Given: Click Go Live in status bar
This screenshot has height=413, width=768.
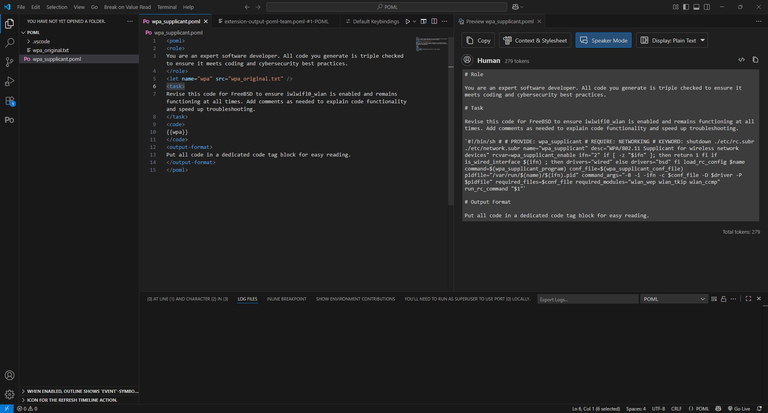Looking at the screenshot, I should point(739,409).
